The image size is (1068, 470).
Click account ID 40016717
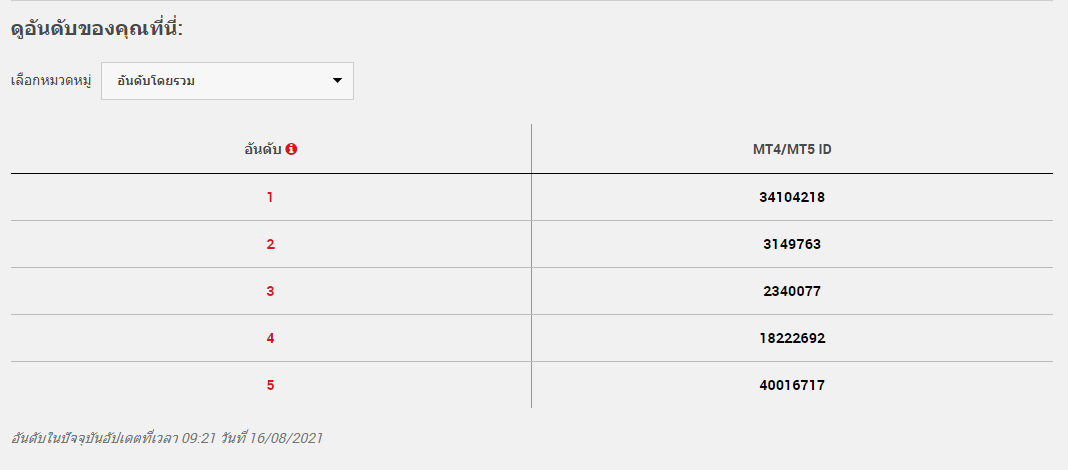792,386
